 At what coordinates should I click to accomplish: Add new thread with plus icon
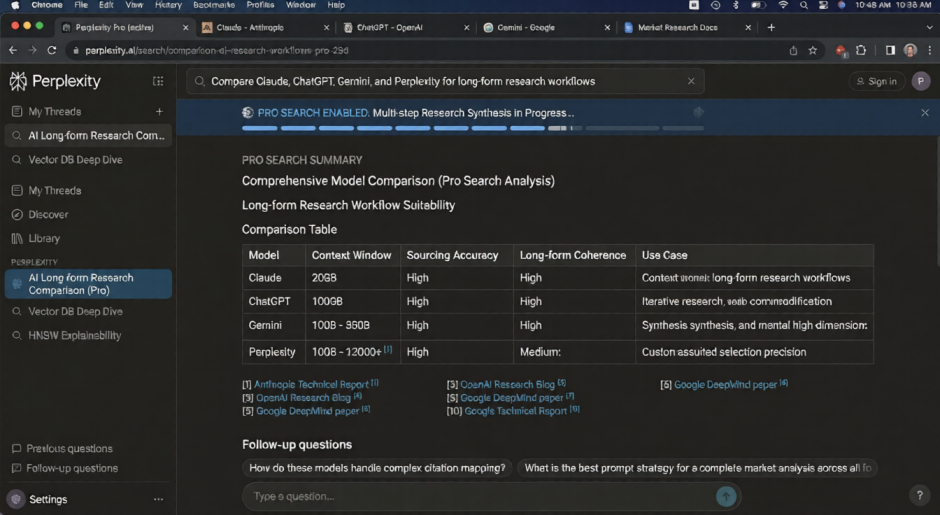[x=159, y=112]
